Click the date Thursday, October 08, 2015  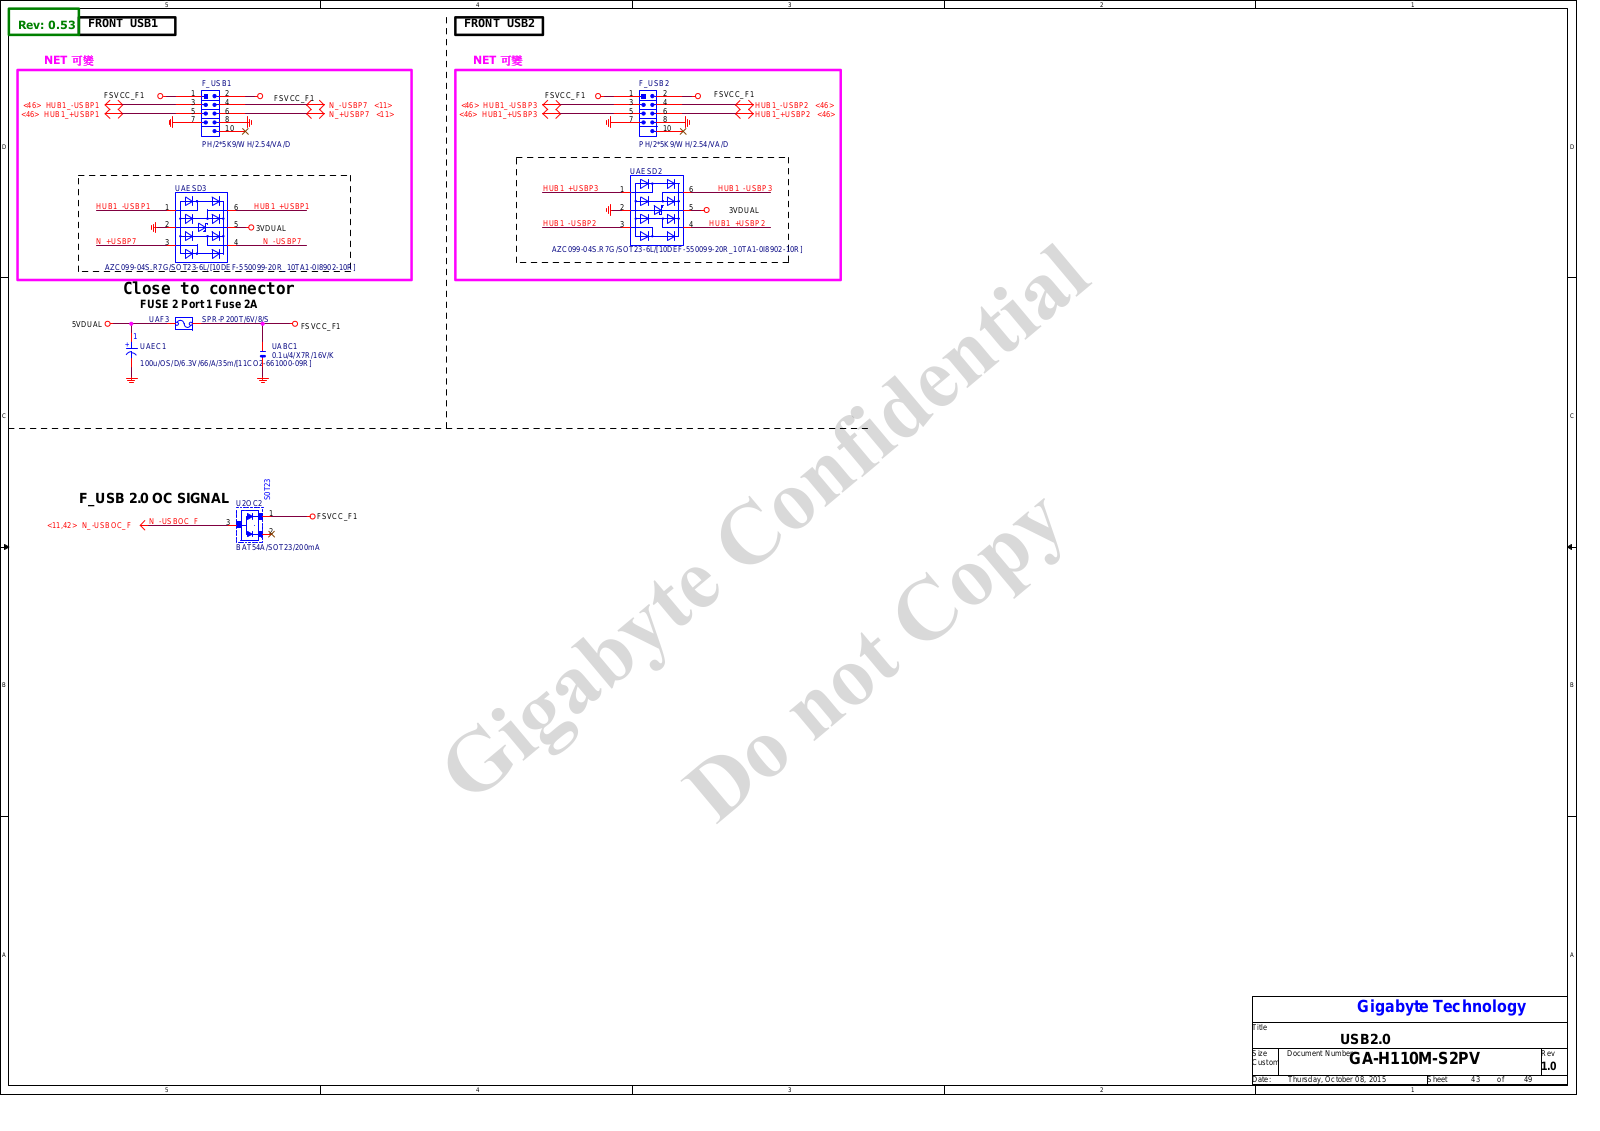point(1337,1079)
